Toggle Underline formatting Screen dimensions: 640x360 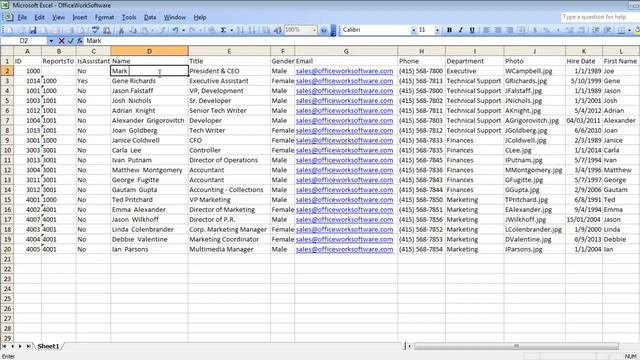(x=472, y=30)
